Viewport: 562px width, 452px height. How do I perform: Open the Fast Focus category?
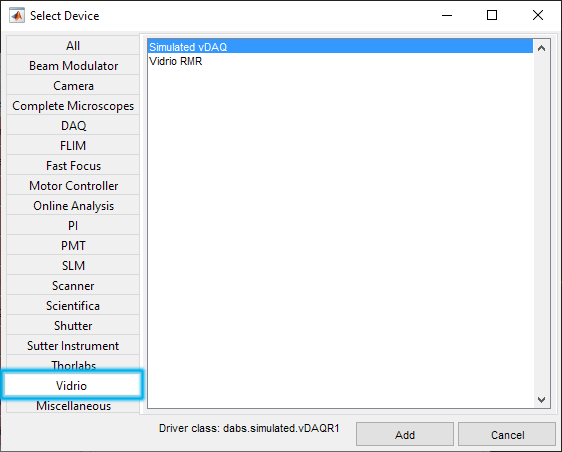tap(73, 165)
